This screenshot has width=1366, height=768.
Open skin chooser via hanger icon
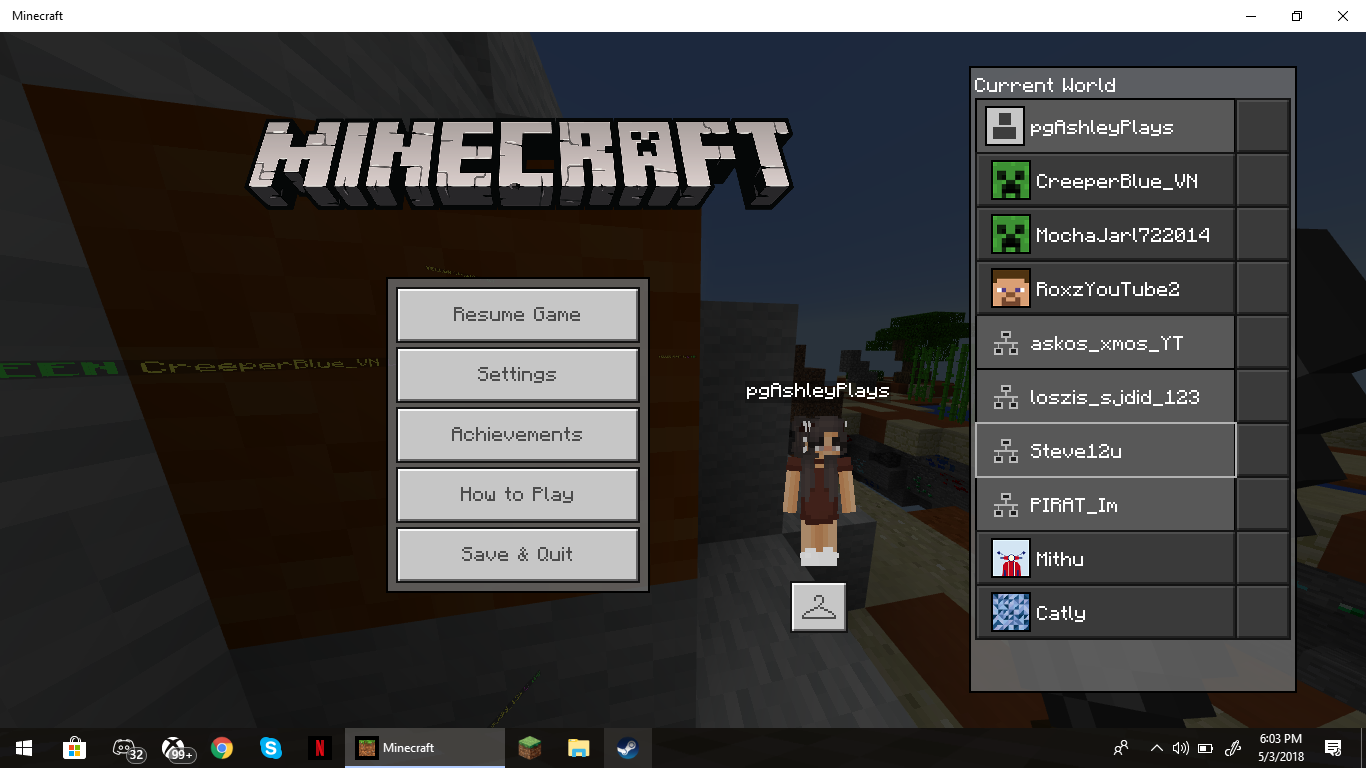click(819, 606)
